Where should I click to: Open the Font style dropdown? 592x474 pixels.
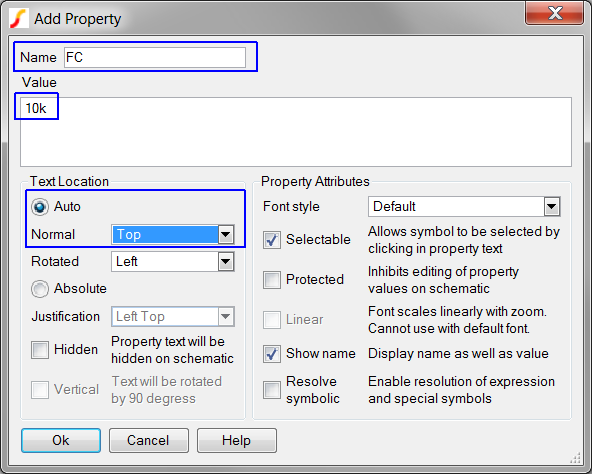[x=464, y=207]
